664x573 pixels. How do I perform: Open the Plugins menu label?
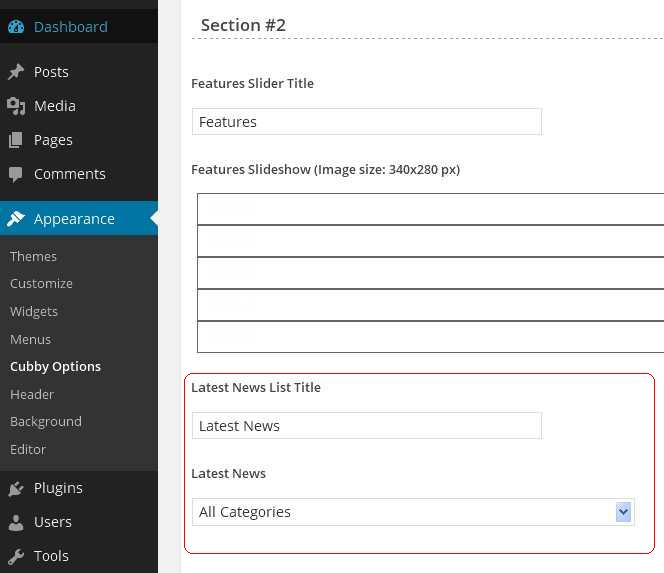tap(58, 488)
